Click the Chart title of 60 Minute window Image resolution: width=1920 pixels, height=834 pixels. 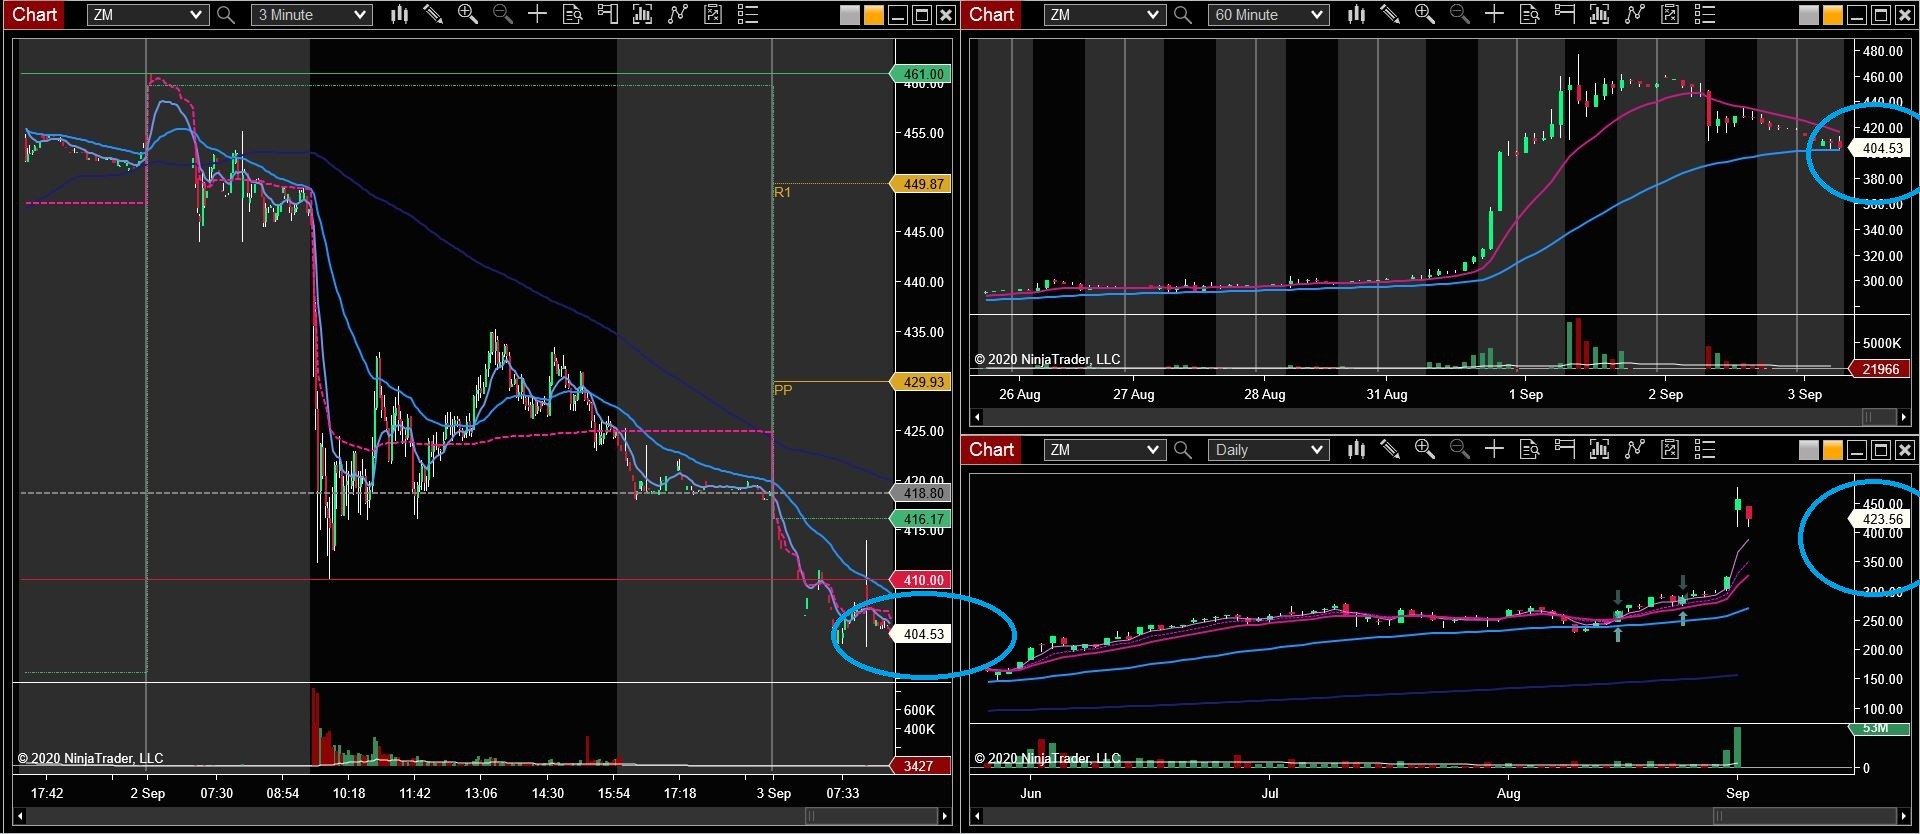pyautogui.click(x=992, y=14)
